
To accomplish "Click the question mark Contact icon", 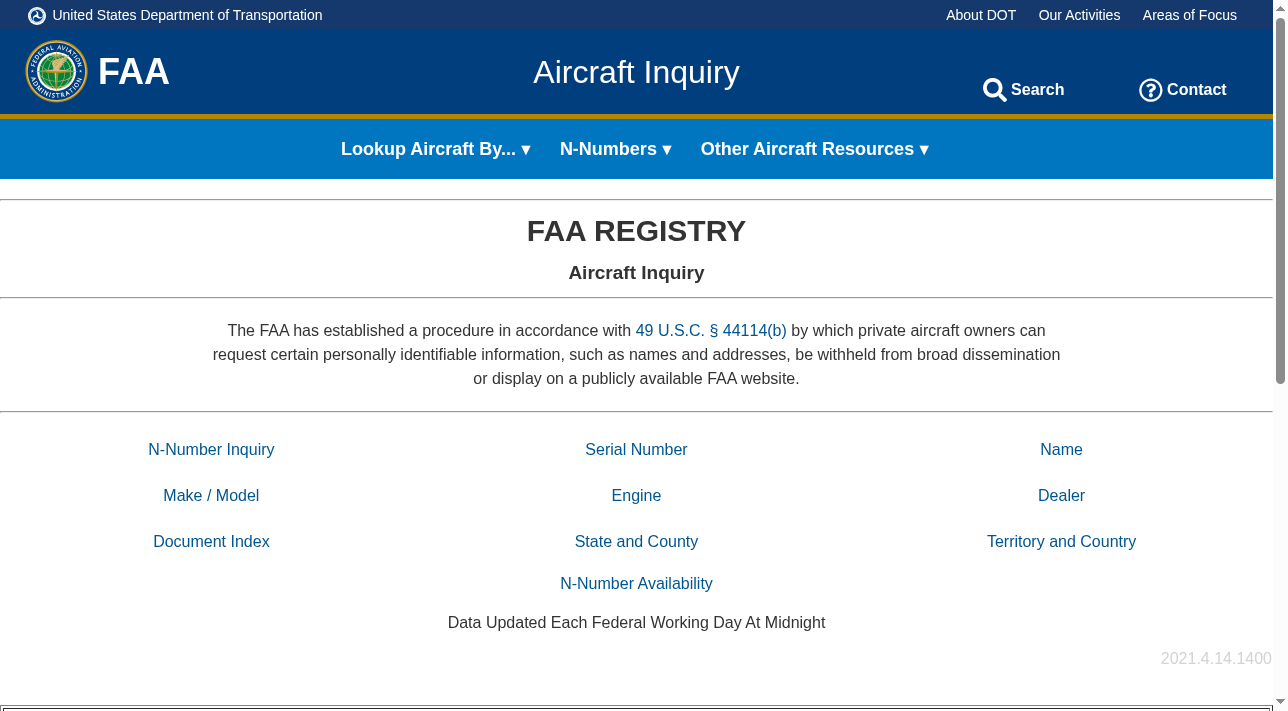I will pos(1150,90).
